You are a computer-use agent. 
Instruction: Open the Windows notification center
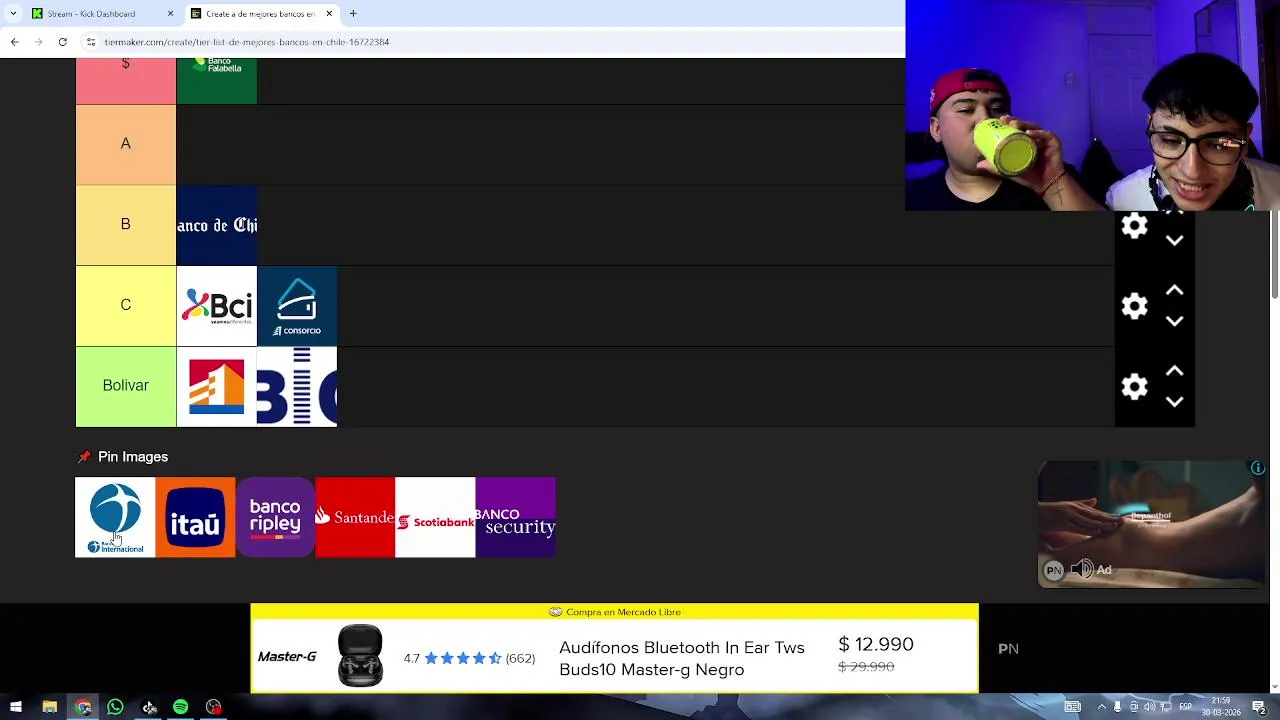pos(1259,707)
